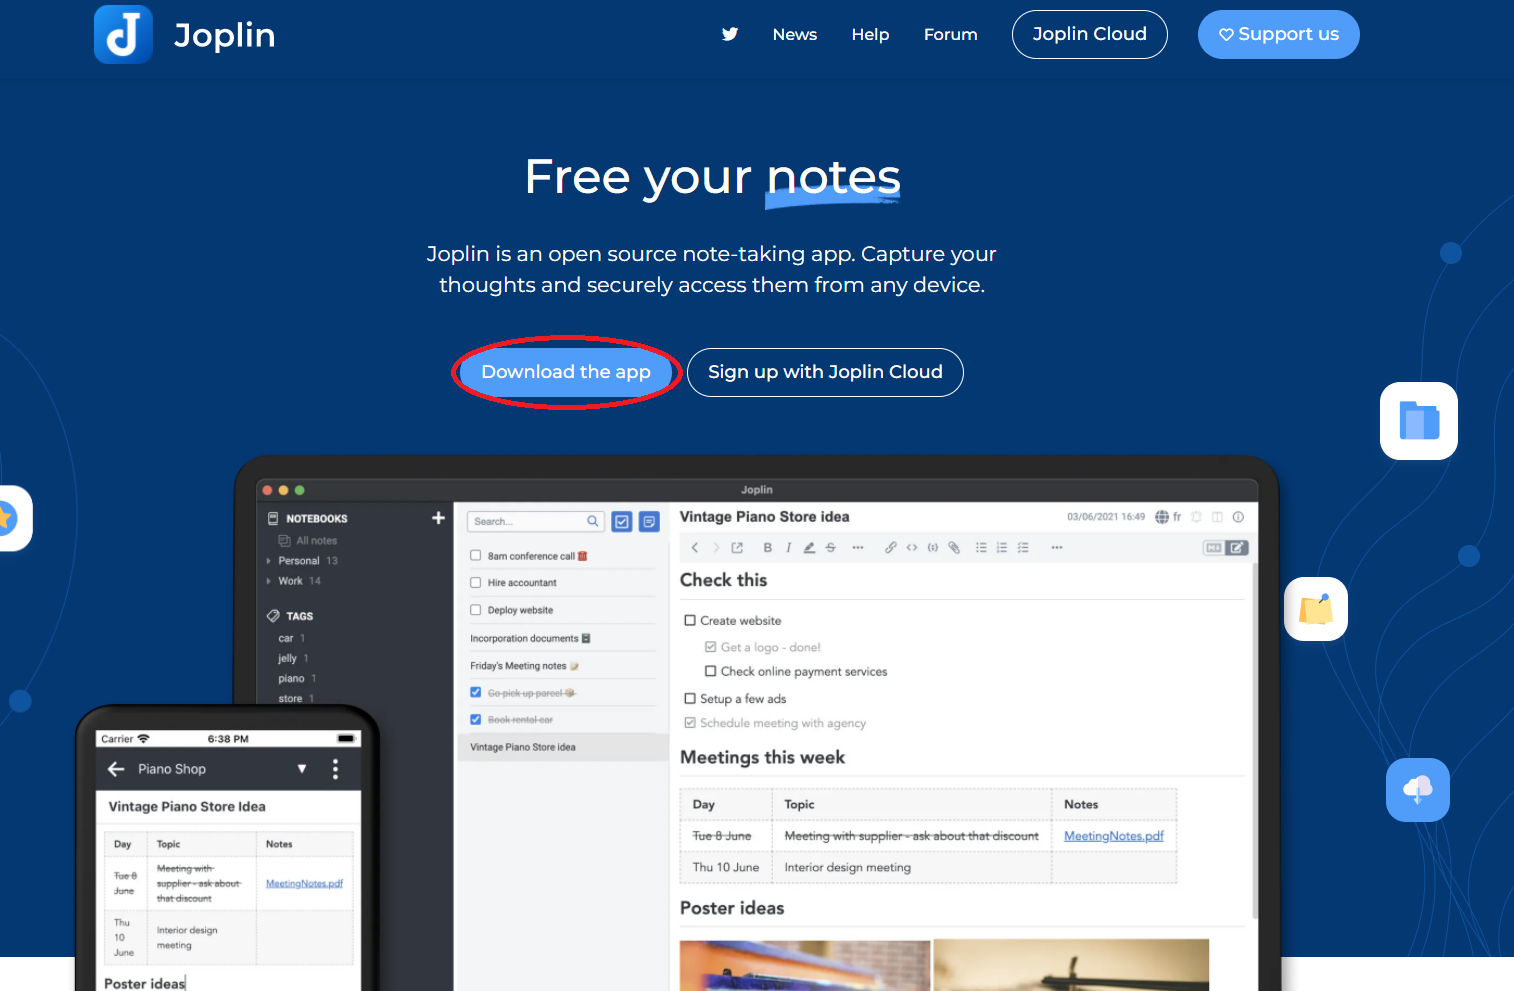Go to the Forum

click(x=951, y=34)
